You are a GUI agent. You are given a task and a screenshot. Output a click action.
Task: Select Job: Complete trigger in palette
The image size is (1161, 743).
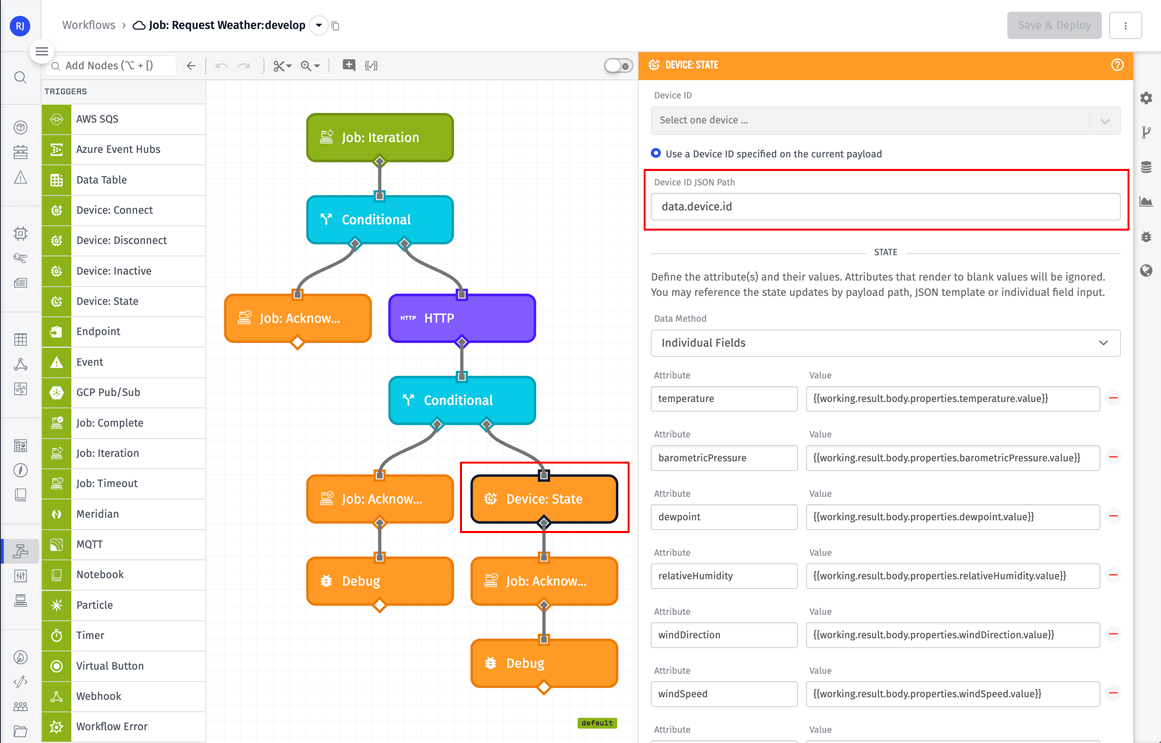point(124,422)
